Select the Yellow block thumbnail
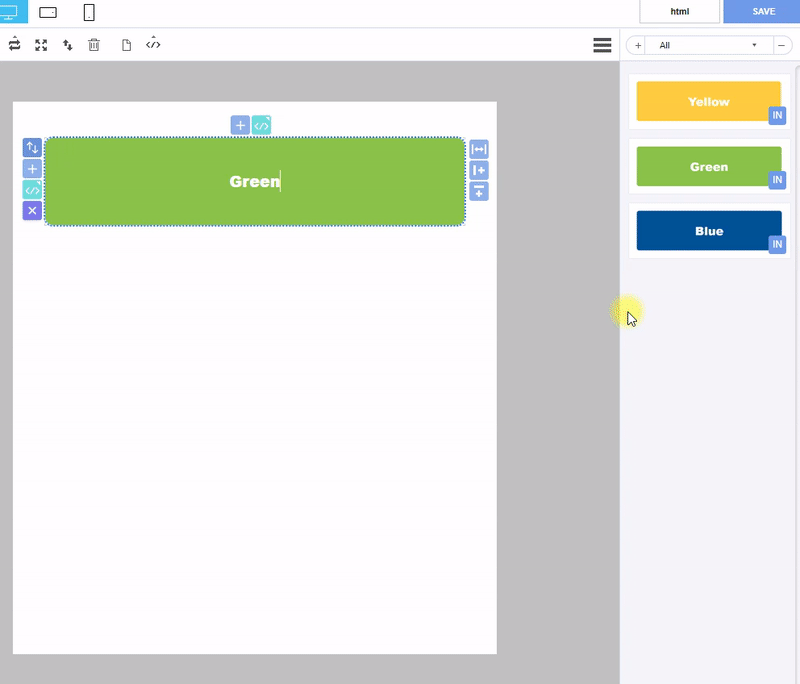The image size is (800, 684). click(x=708, y=101)
